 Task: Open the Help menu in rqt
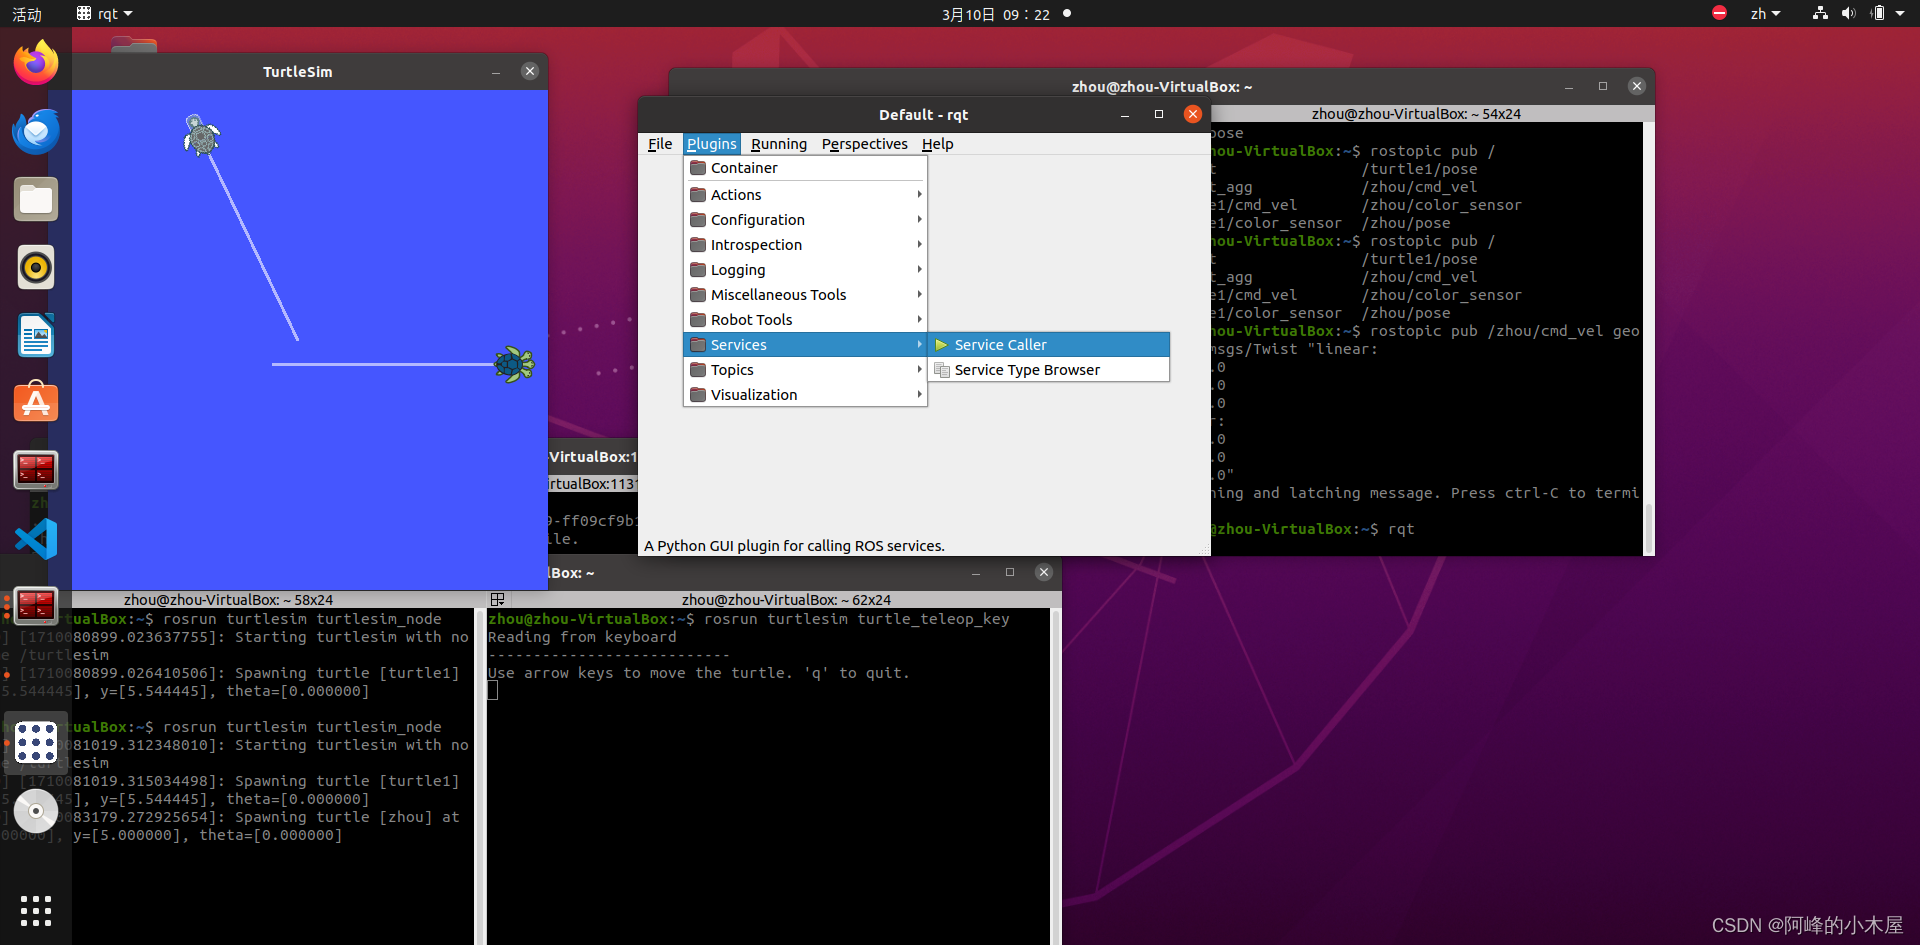(x=938, y=144)
